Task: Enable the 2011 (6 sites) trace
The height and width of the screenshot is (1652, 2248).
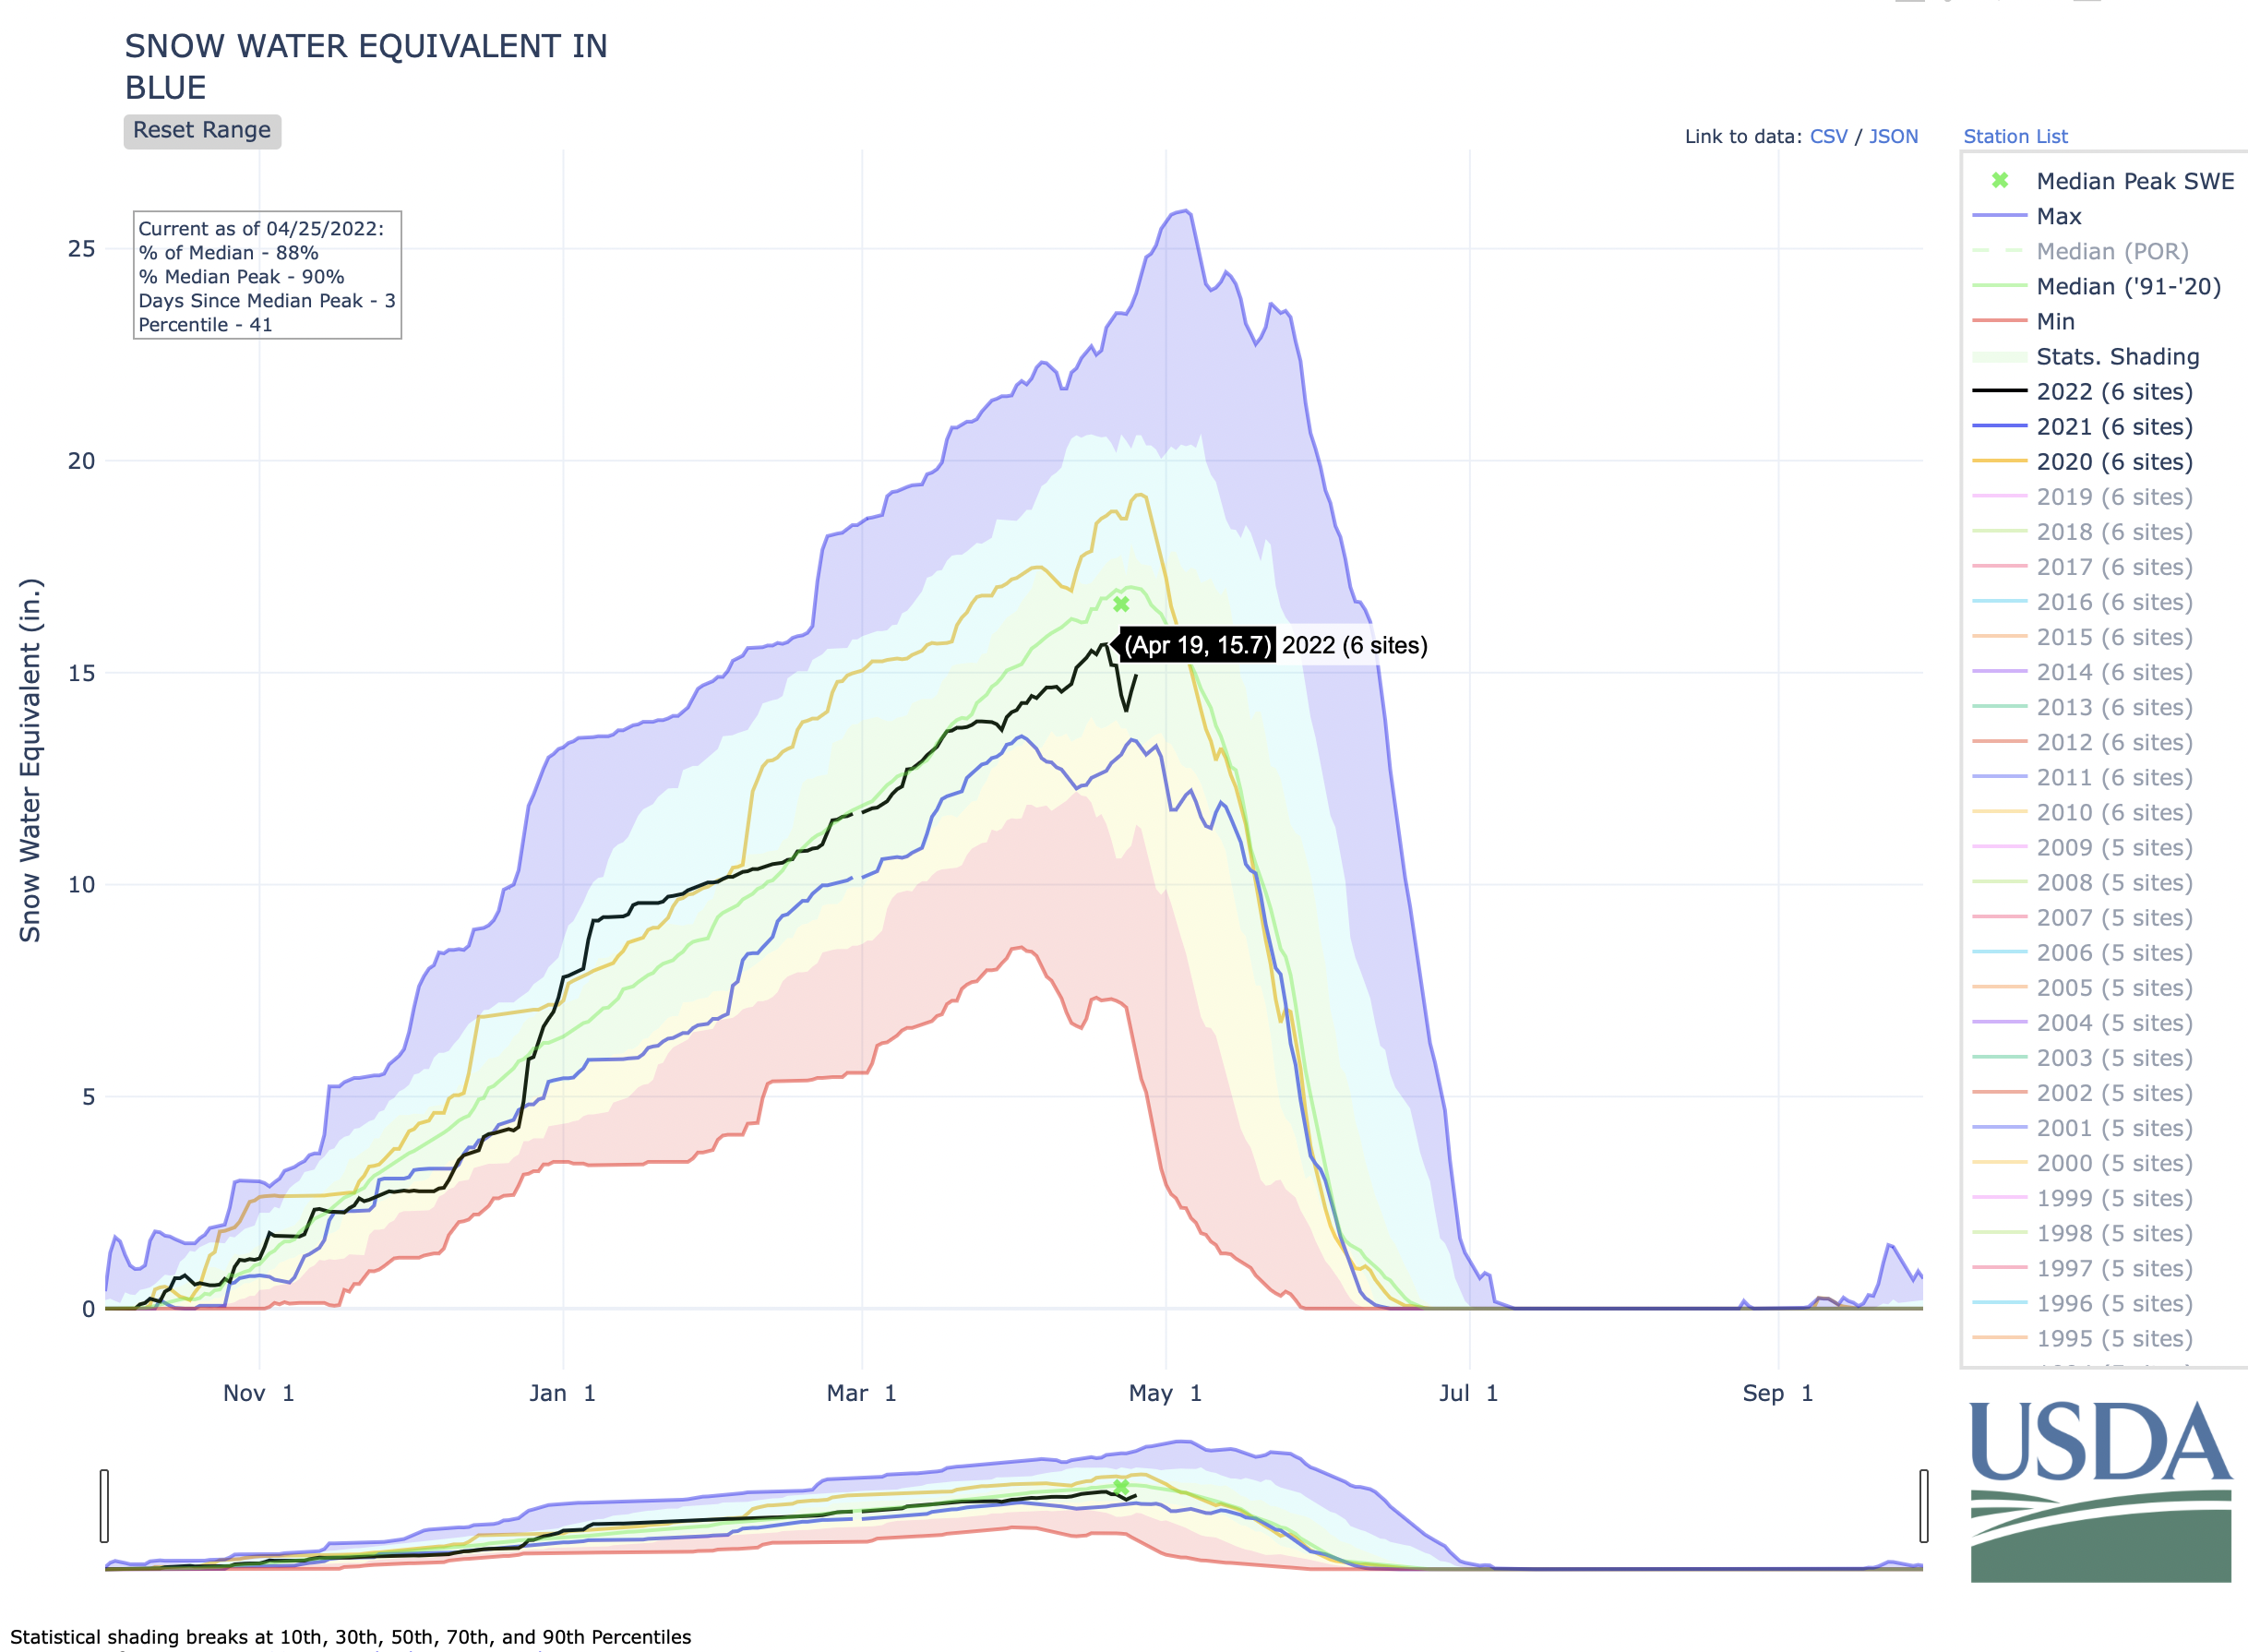Action: pos(2114,777)
